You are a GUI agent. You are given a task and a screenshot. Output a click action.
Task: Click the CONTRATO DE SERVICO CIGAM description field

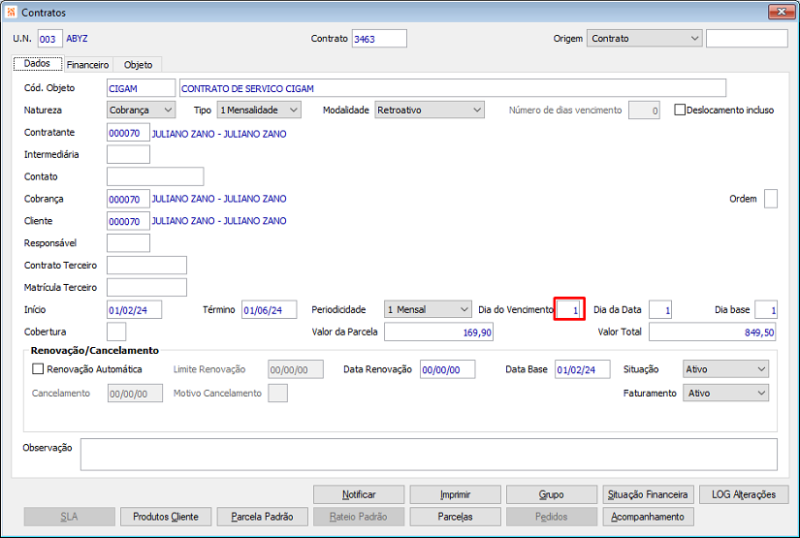pos(453,88)
